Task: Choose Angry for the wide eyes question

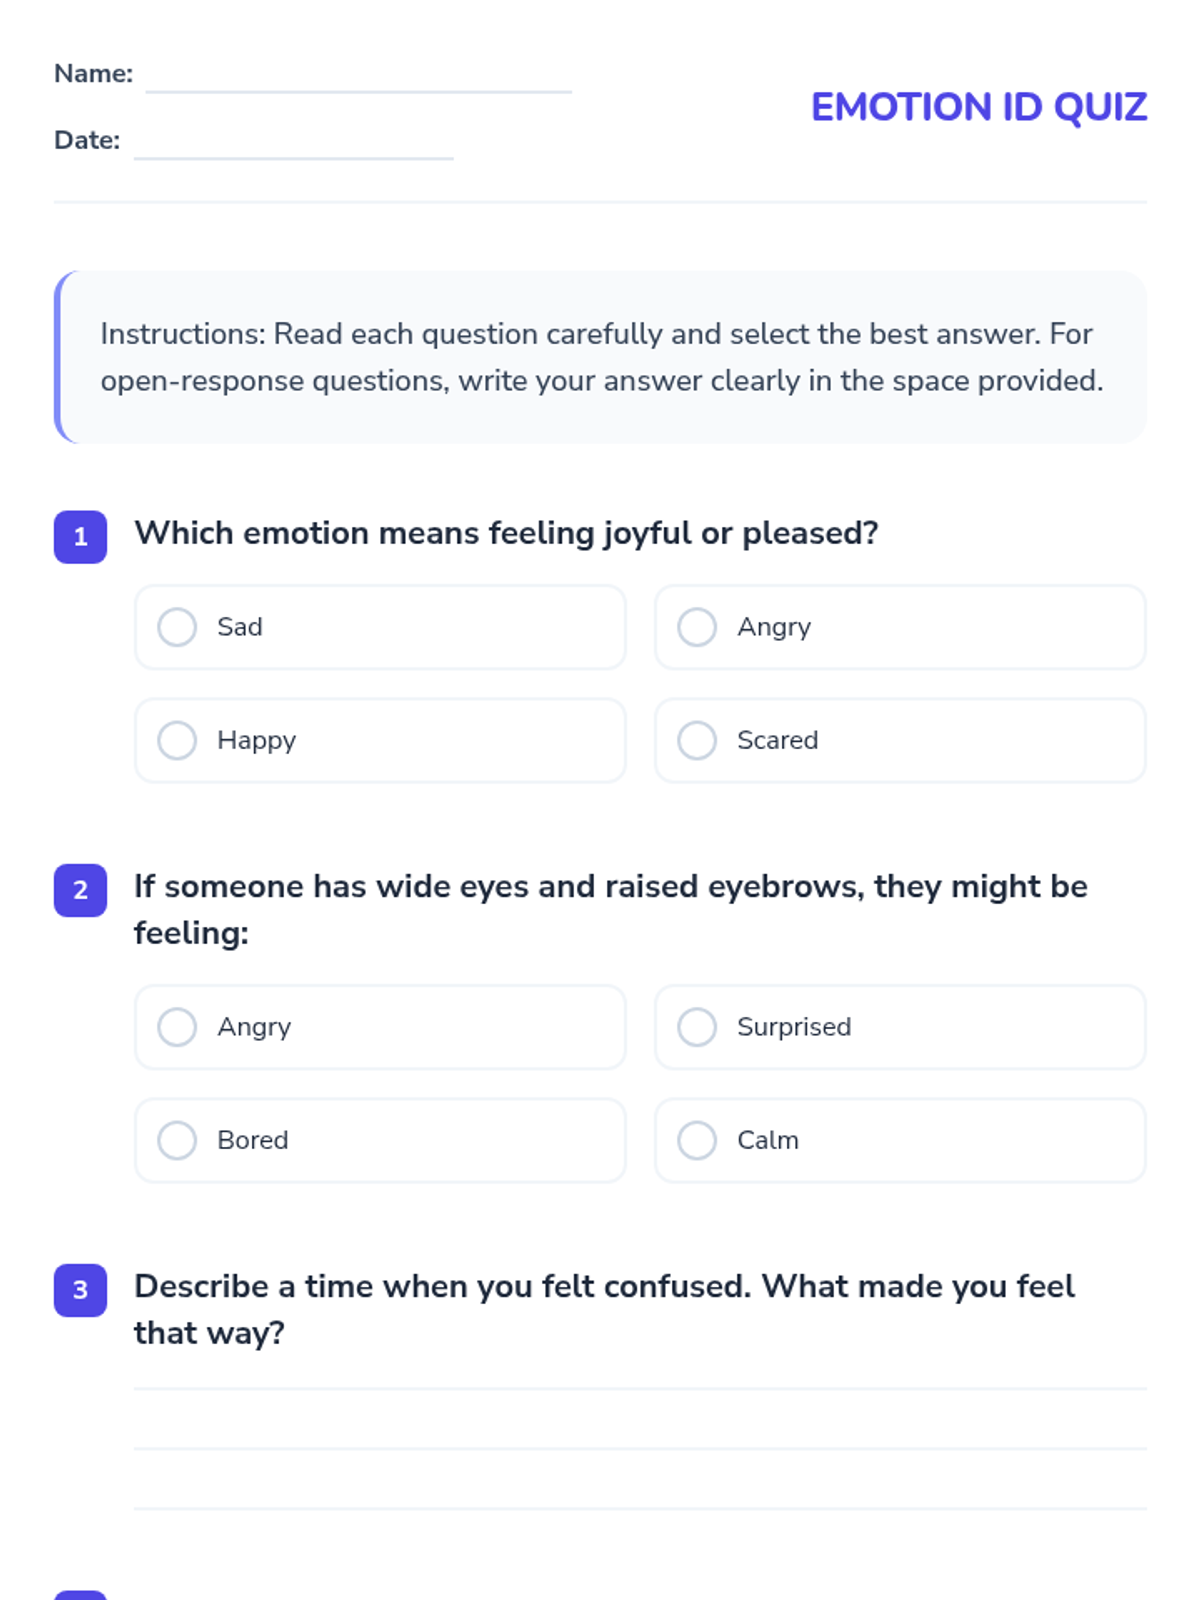Action: pos(177,1027)
